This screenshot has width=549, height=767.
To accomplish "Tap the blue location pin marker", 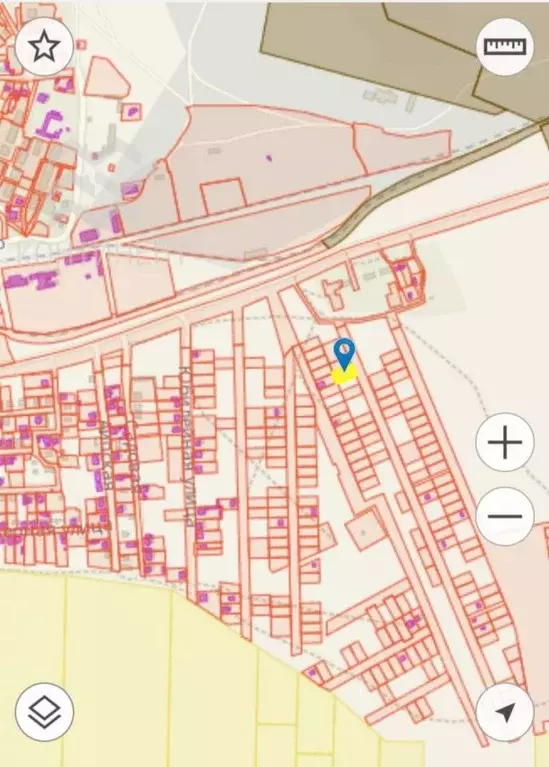I will (x=344, y=353).
